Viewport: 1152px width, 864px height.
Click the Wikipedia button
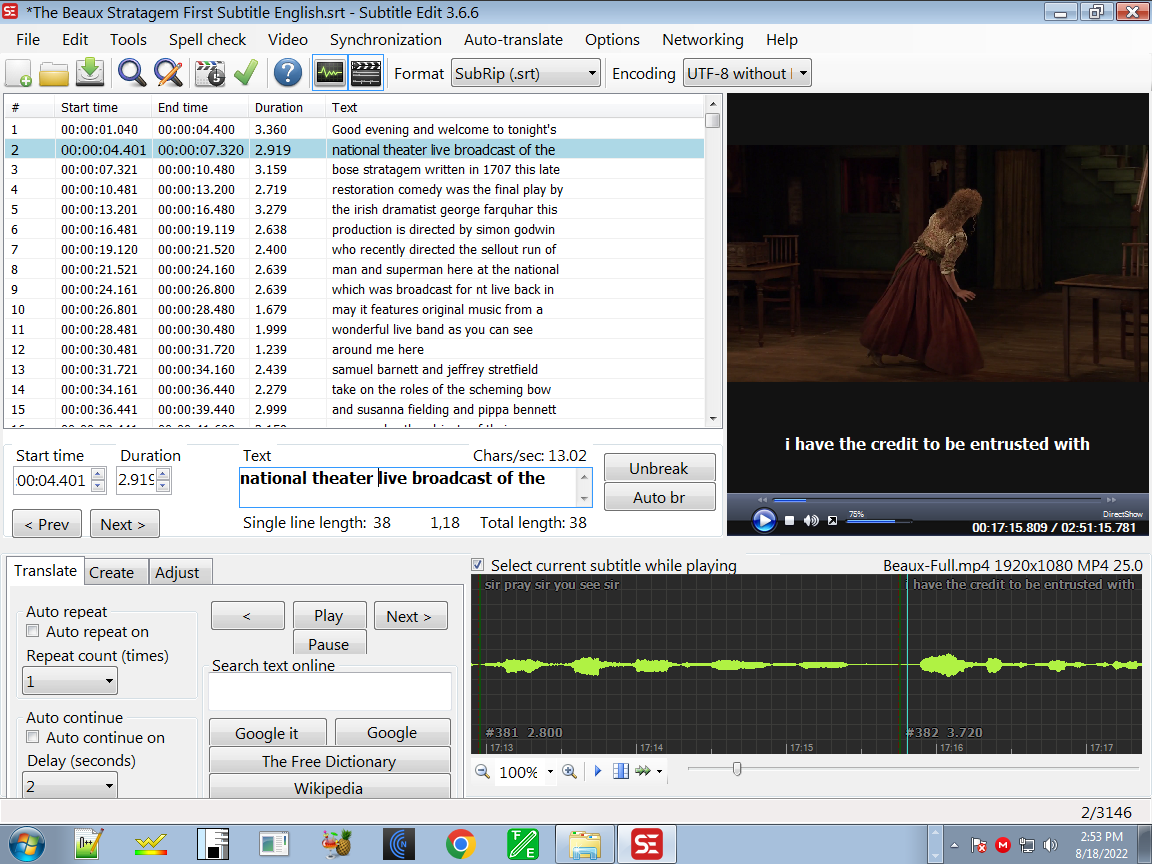point(329,787)
